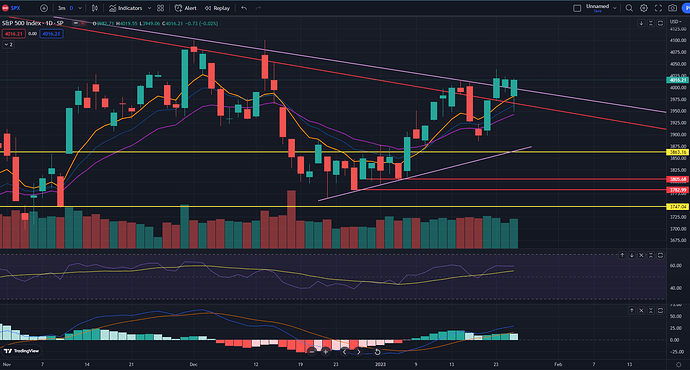690x370 pixels.
Task: Toggle the SPX symbol visibility in legend
Action: [76, 23]
